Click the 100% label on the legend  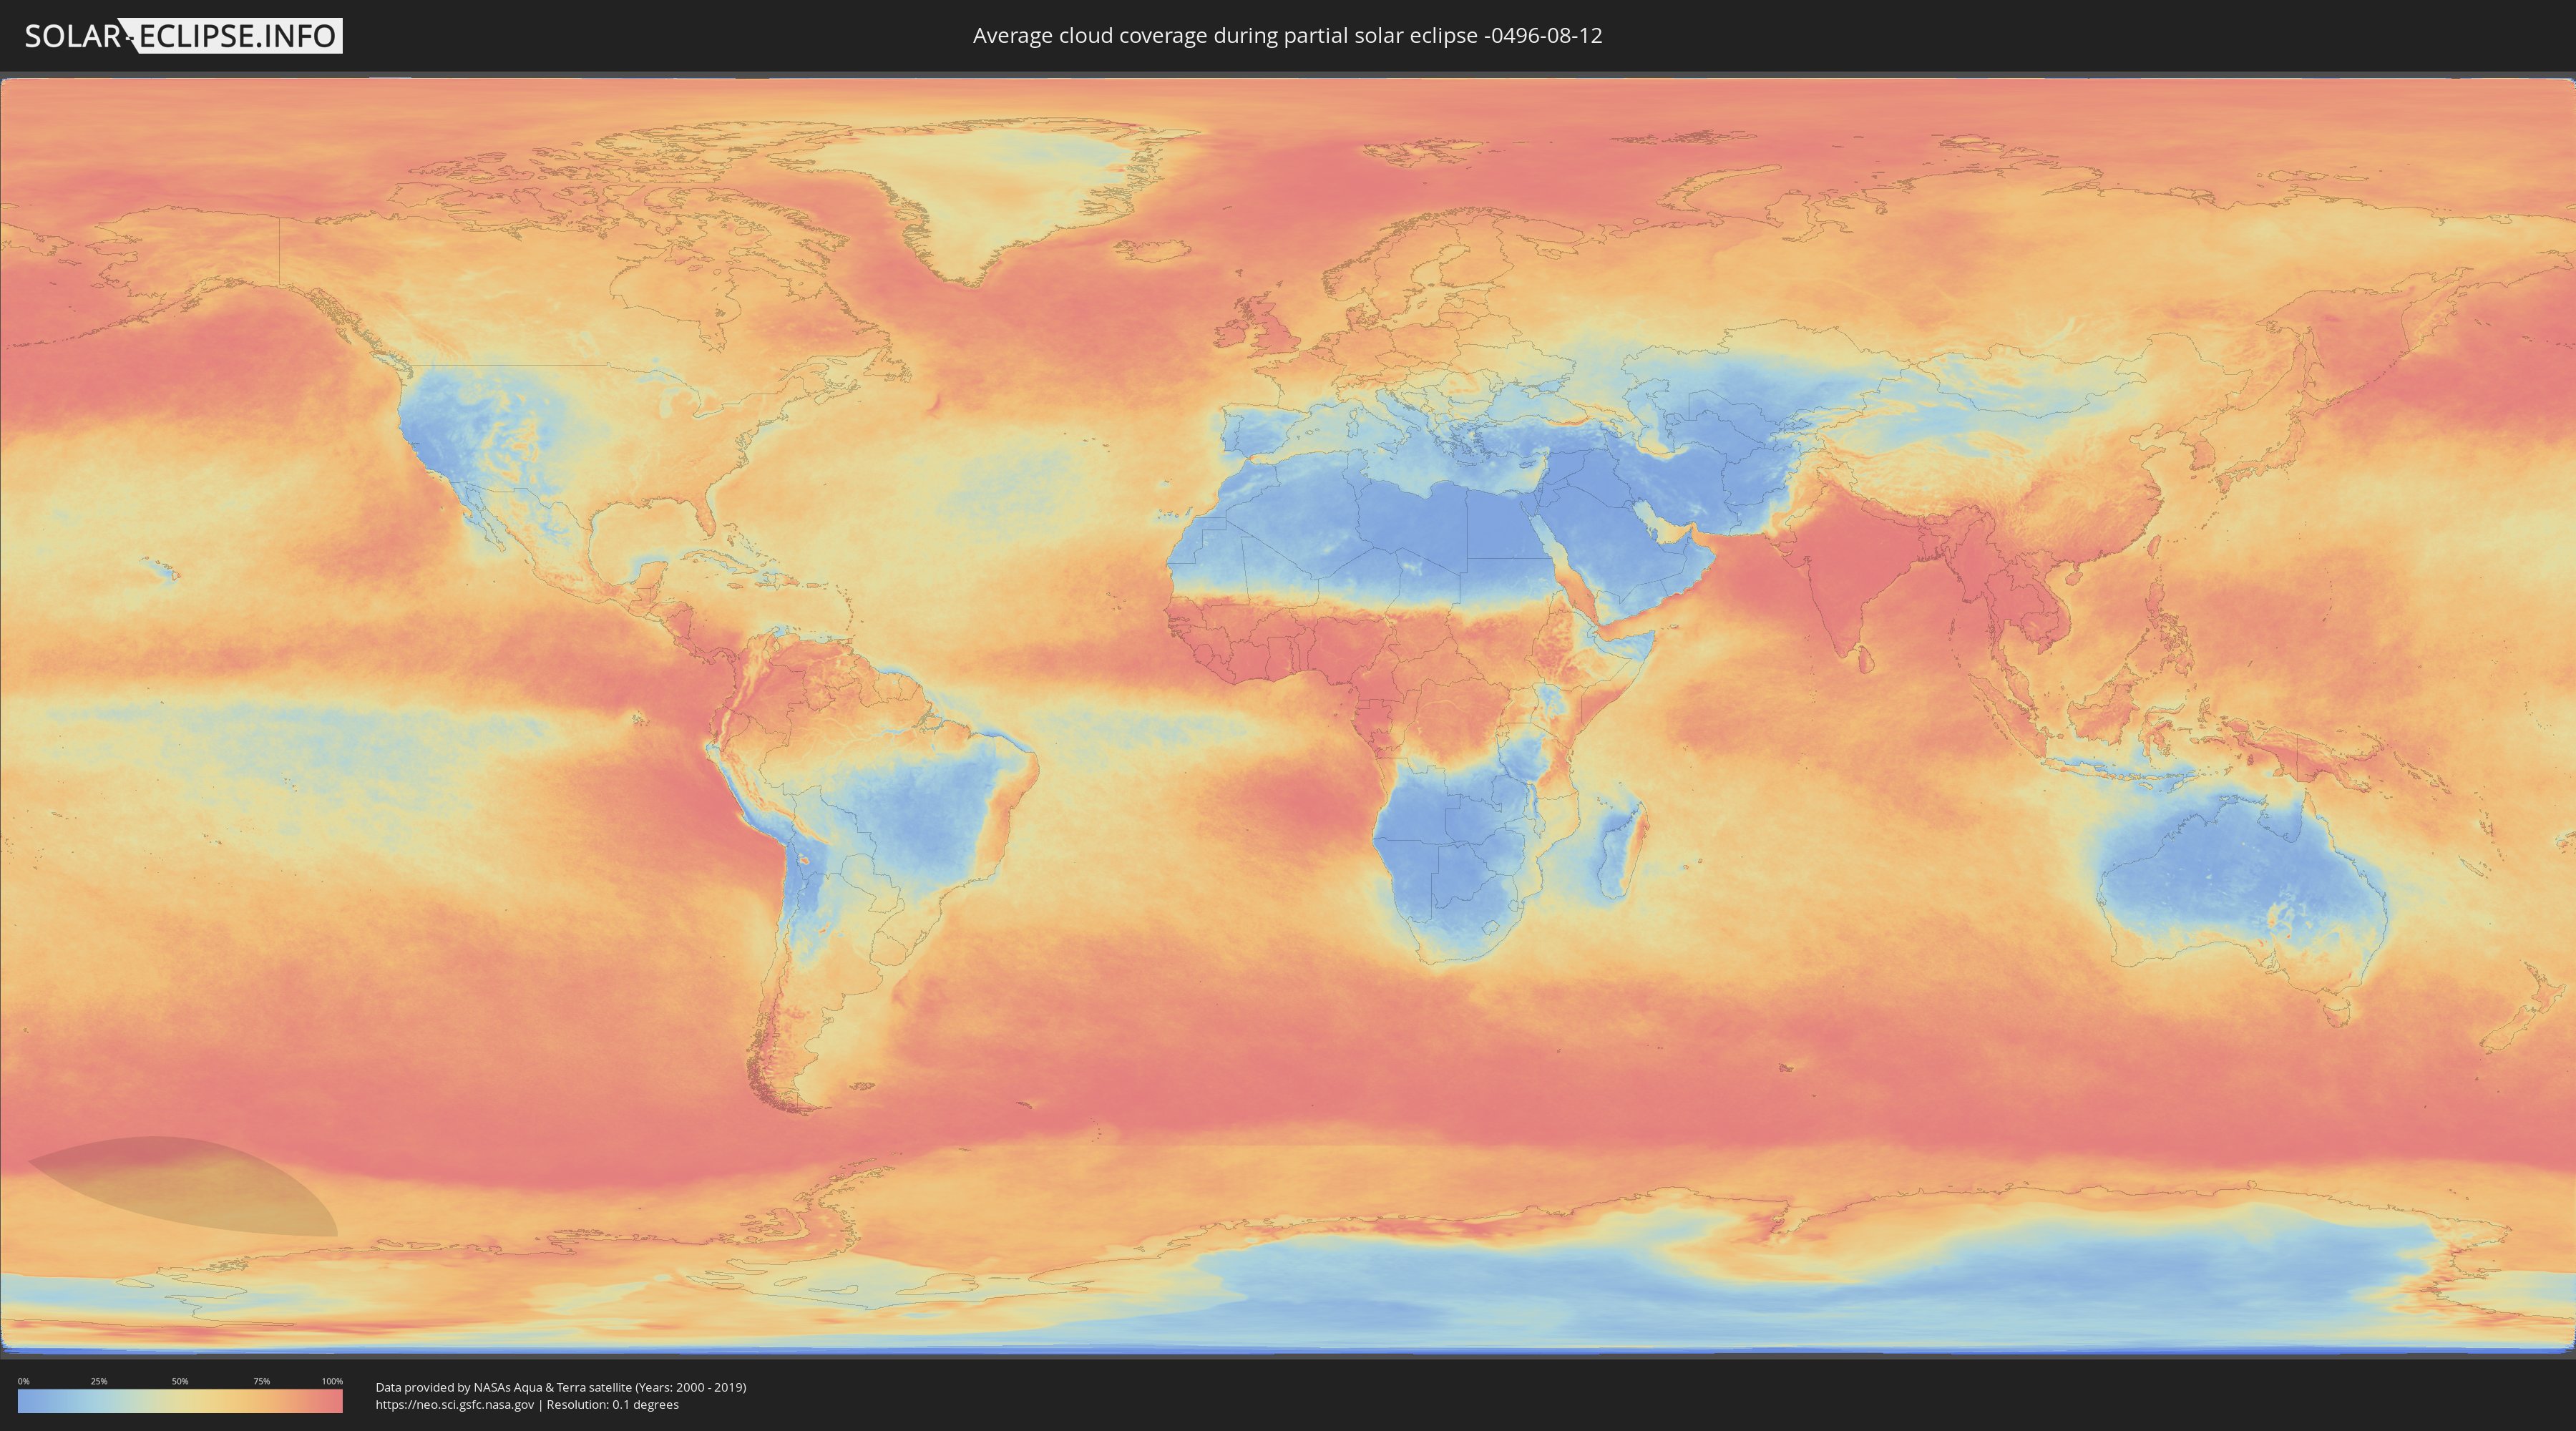tap(332, 1381)
